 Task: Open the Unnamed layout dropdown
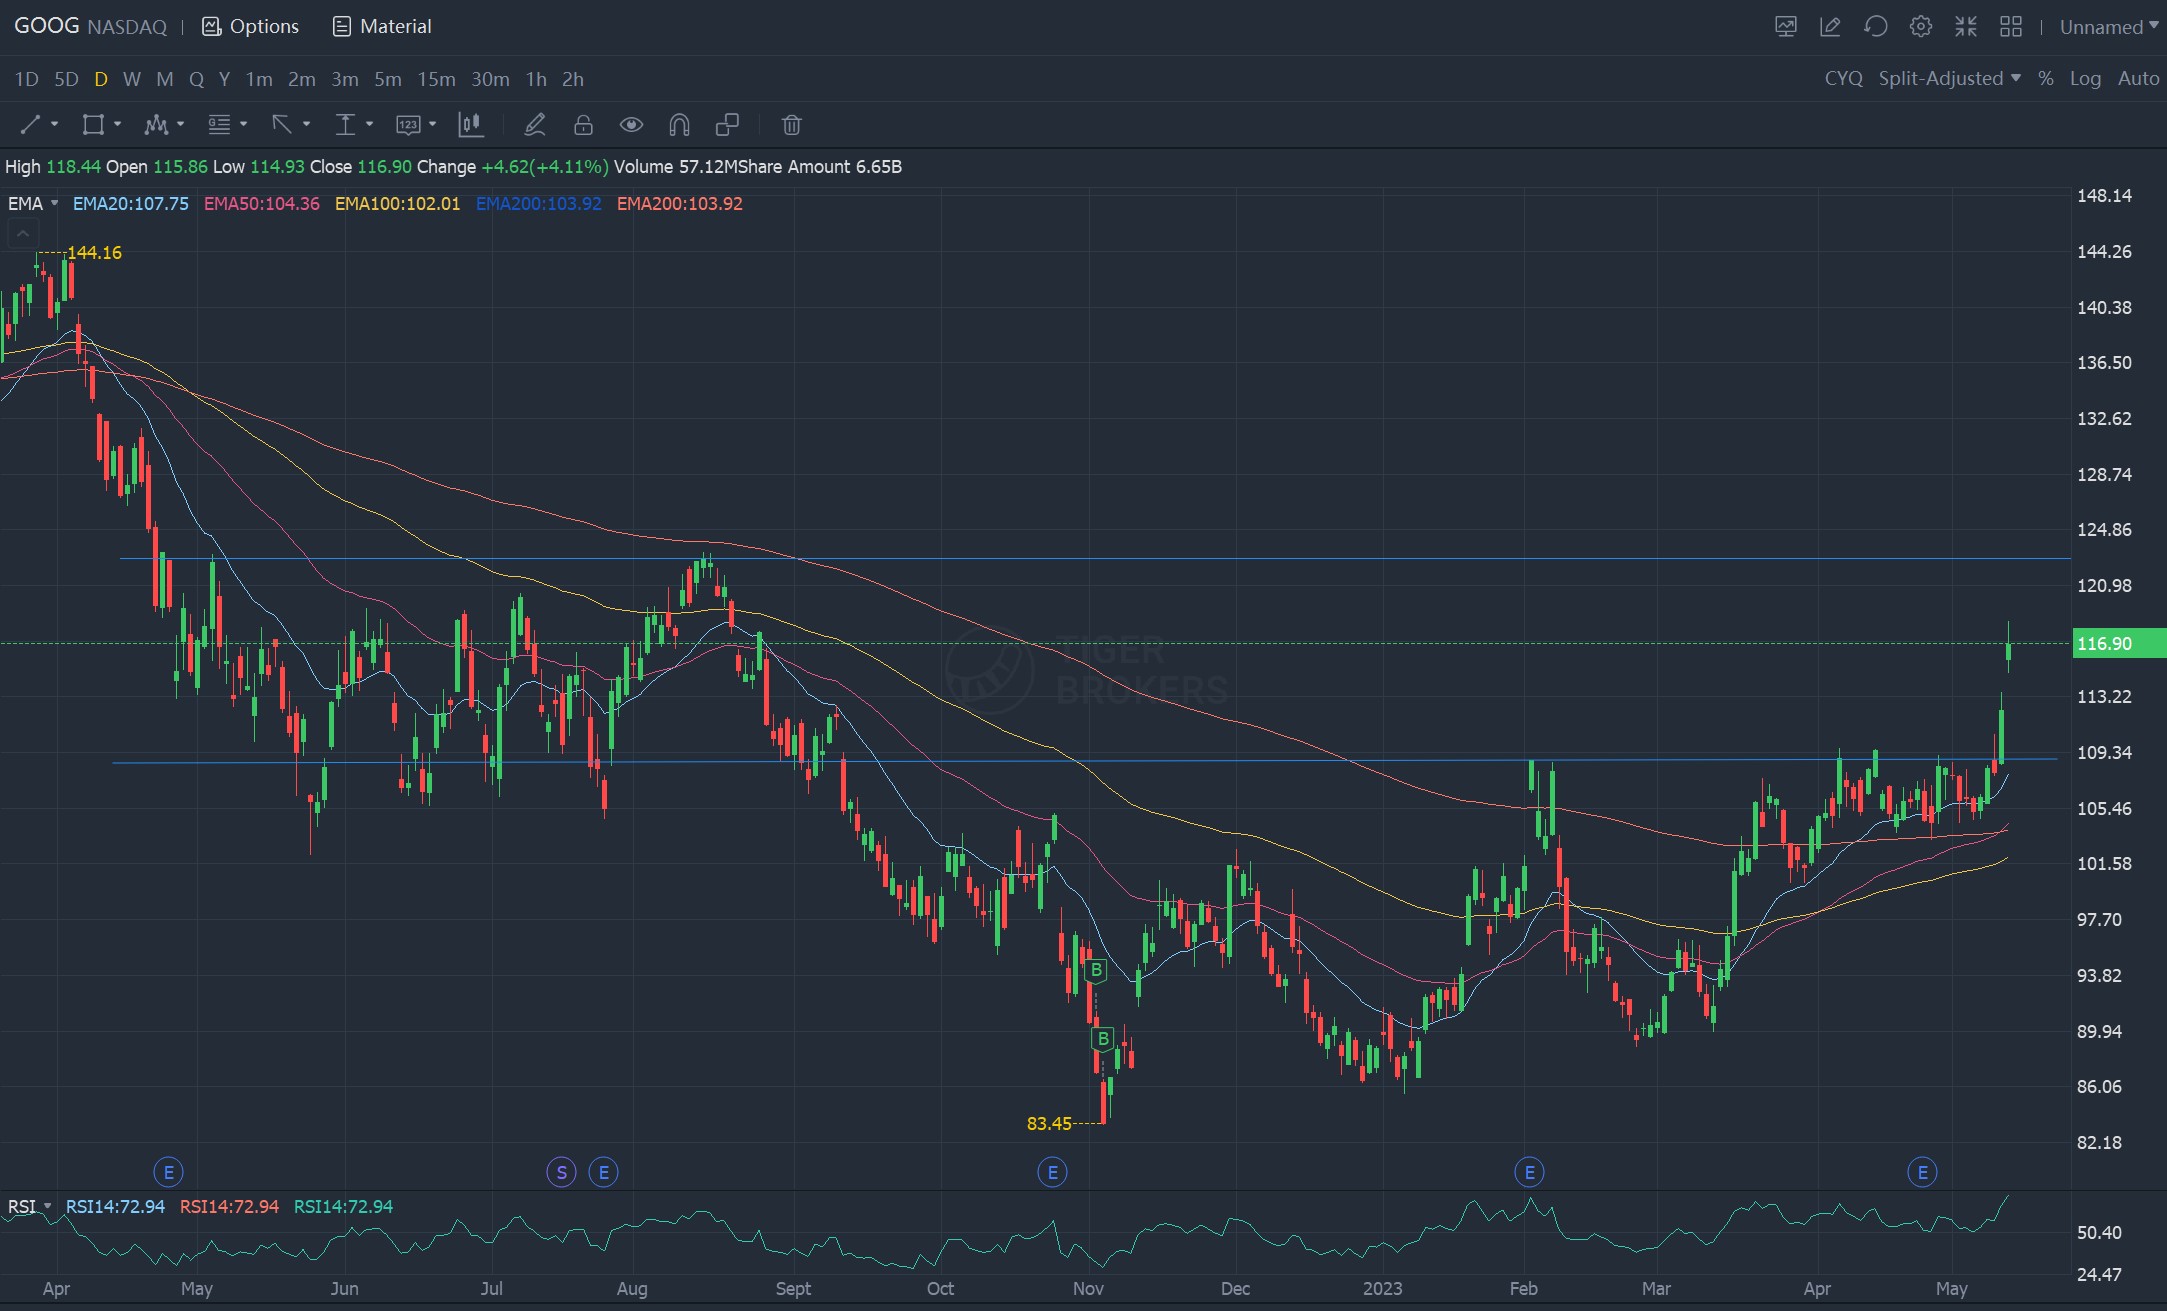click(2109, 27)
